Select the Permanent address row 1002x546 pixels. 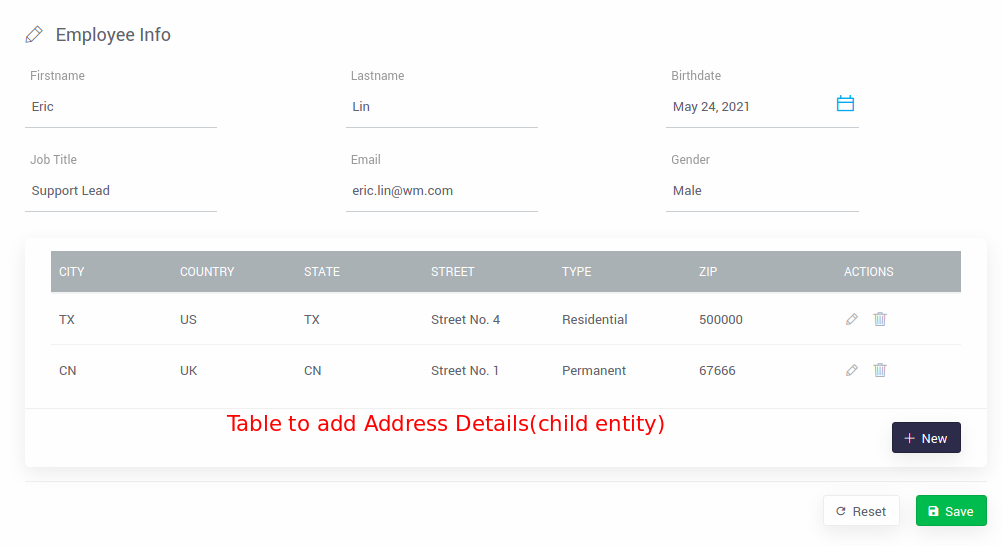pos(594,371)
